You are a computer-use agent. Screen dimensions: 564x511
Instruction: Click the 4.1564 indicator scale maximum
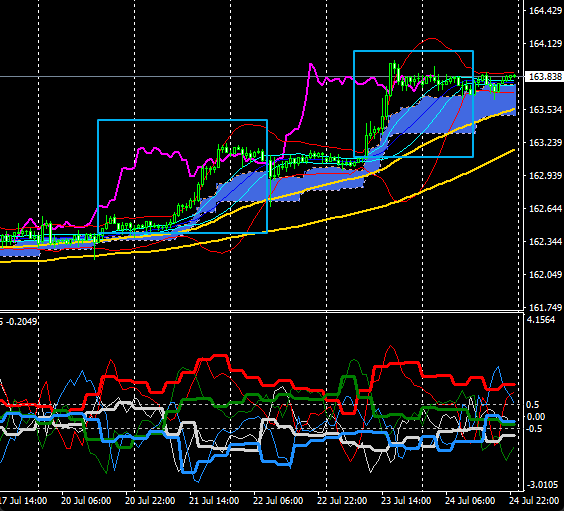540,320
